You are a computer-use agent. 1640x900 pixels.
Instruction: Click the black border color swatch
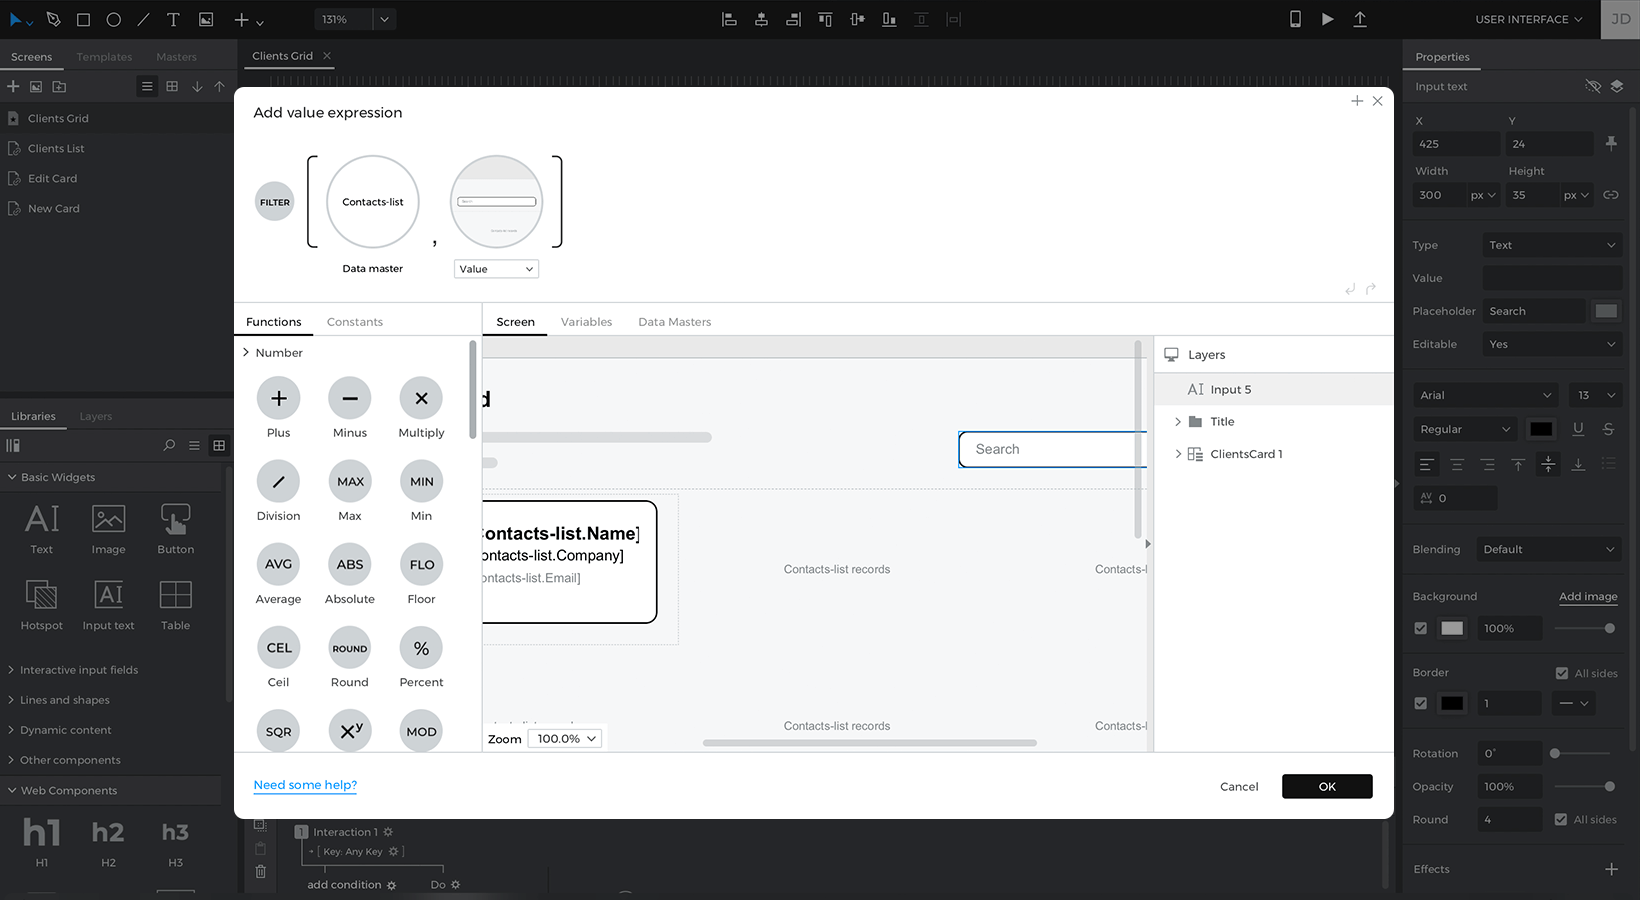click(1452, 704)
